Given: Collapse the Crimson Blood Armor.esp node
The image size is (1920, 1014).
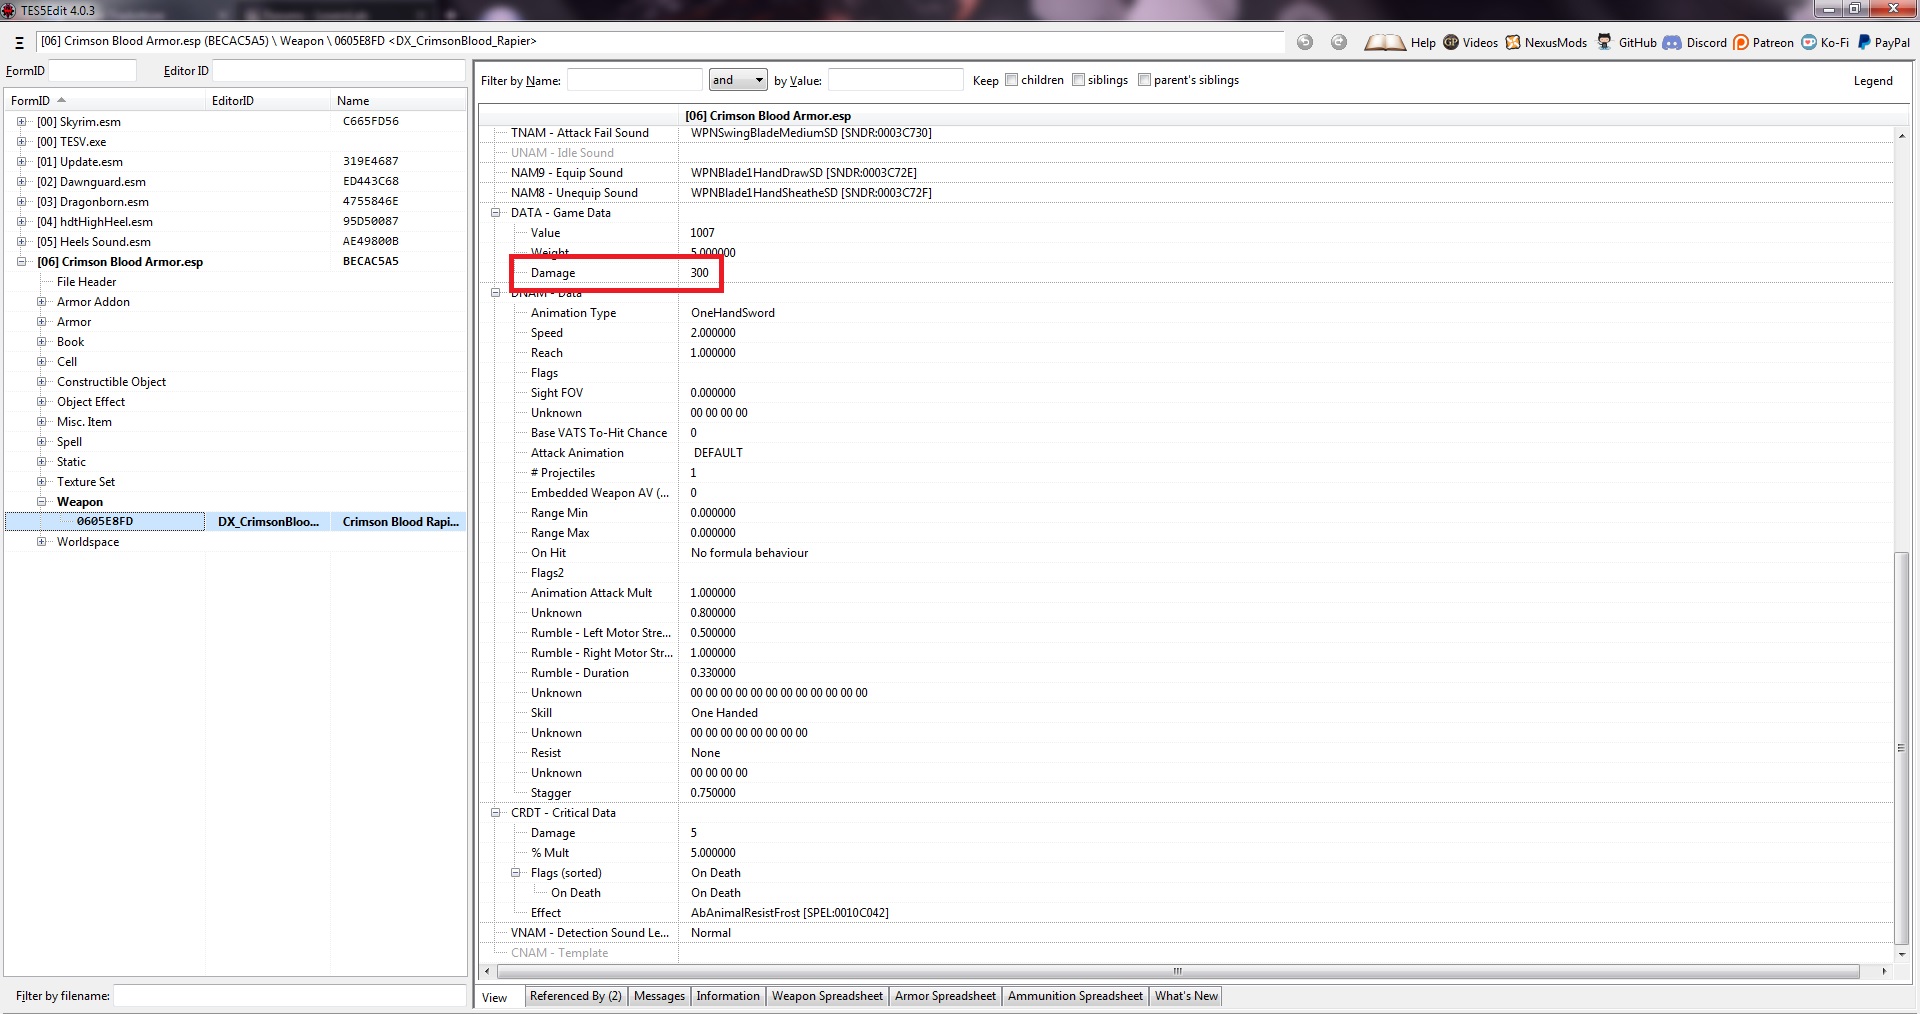Looking at the screenshot, I should coord(21,262).
